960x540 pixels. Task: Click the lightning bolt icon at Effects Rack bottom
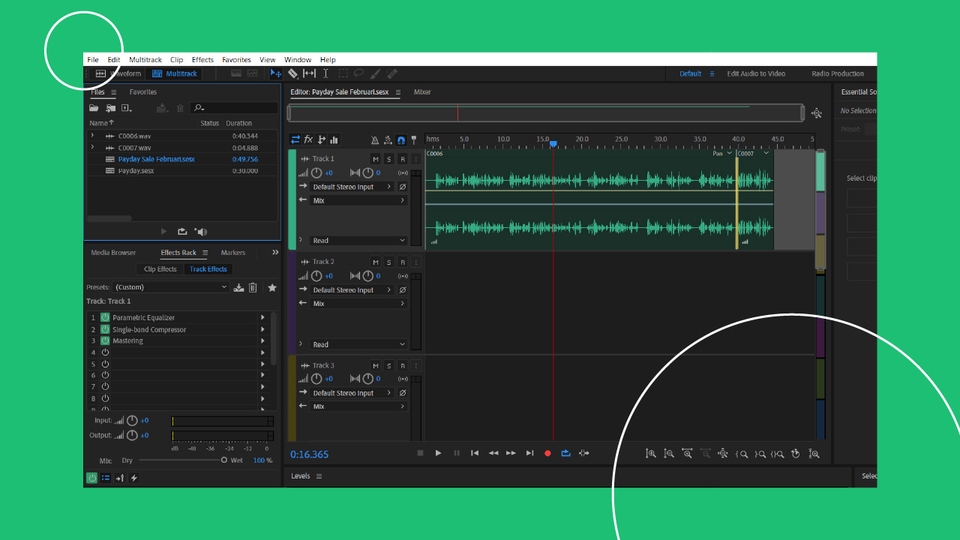[134, 478]
